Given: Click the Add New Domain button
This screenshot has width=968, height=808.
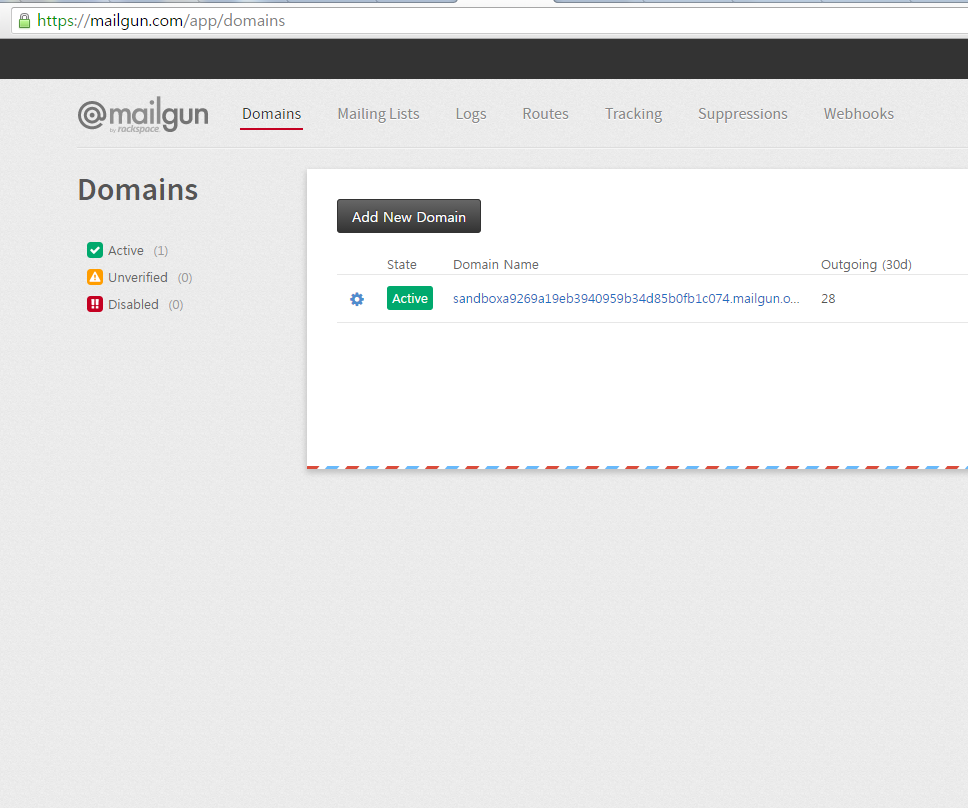Looking at the screenshot, I should pos(409,216).
